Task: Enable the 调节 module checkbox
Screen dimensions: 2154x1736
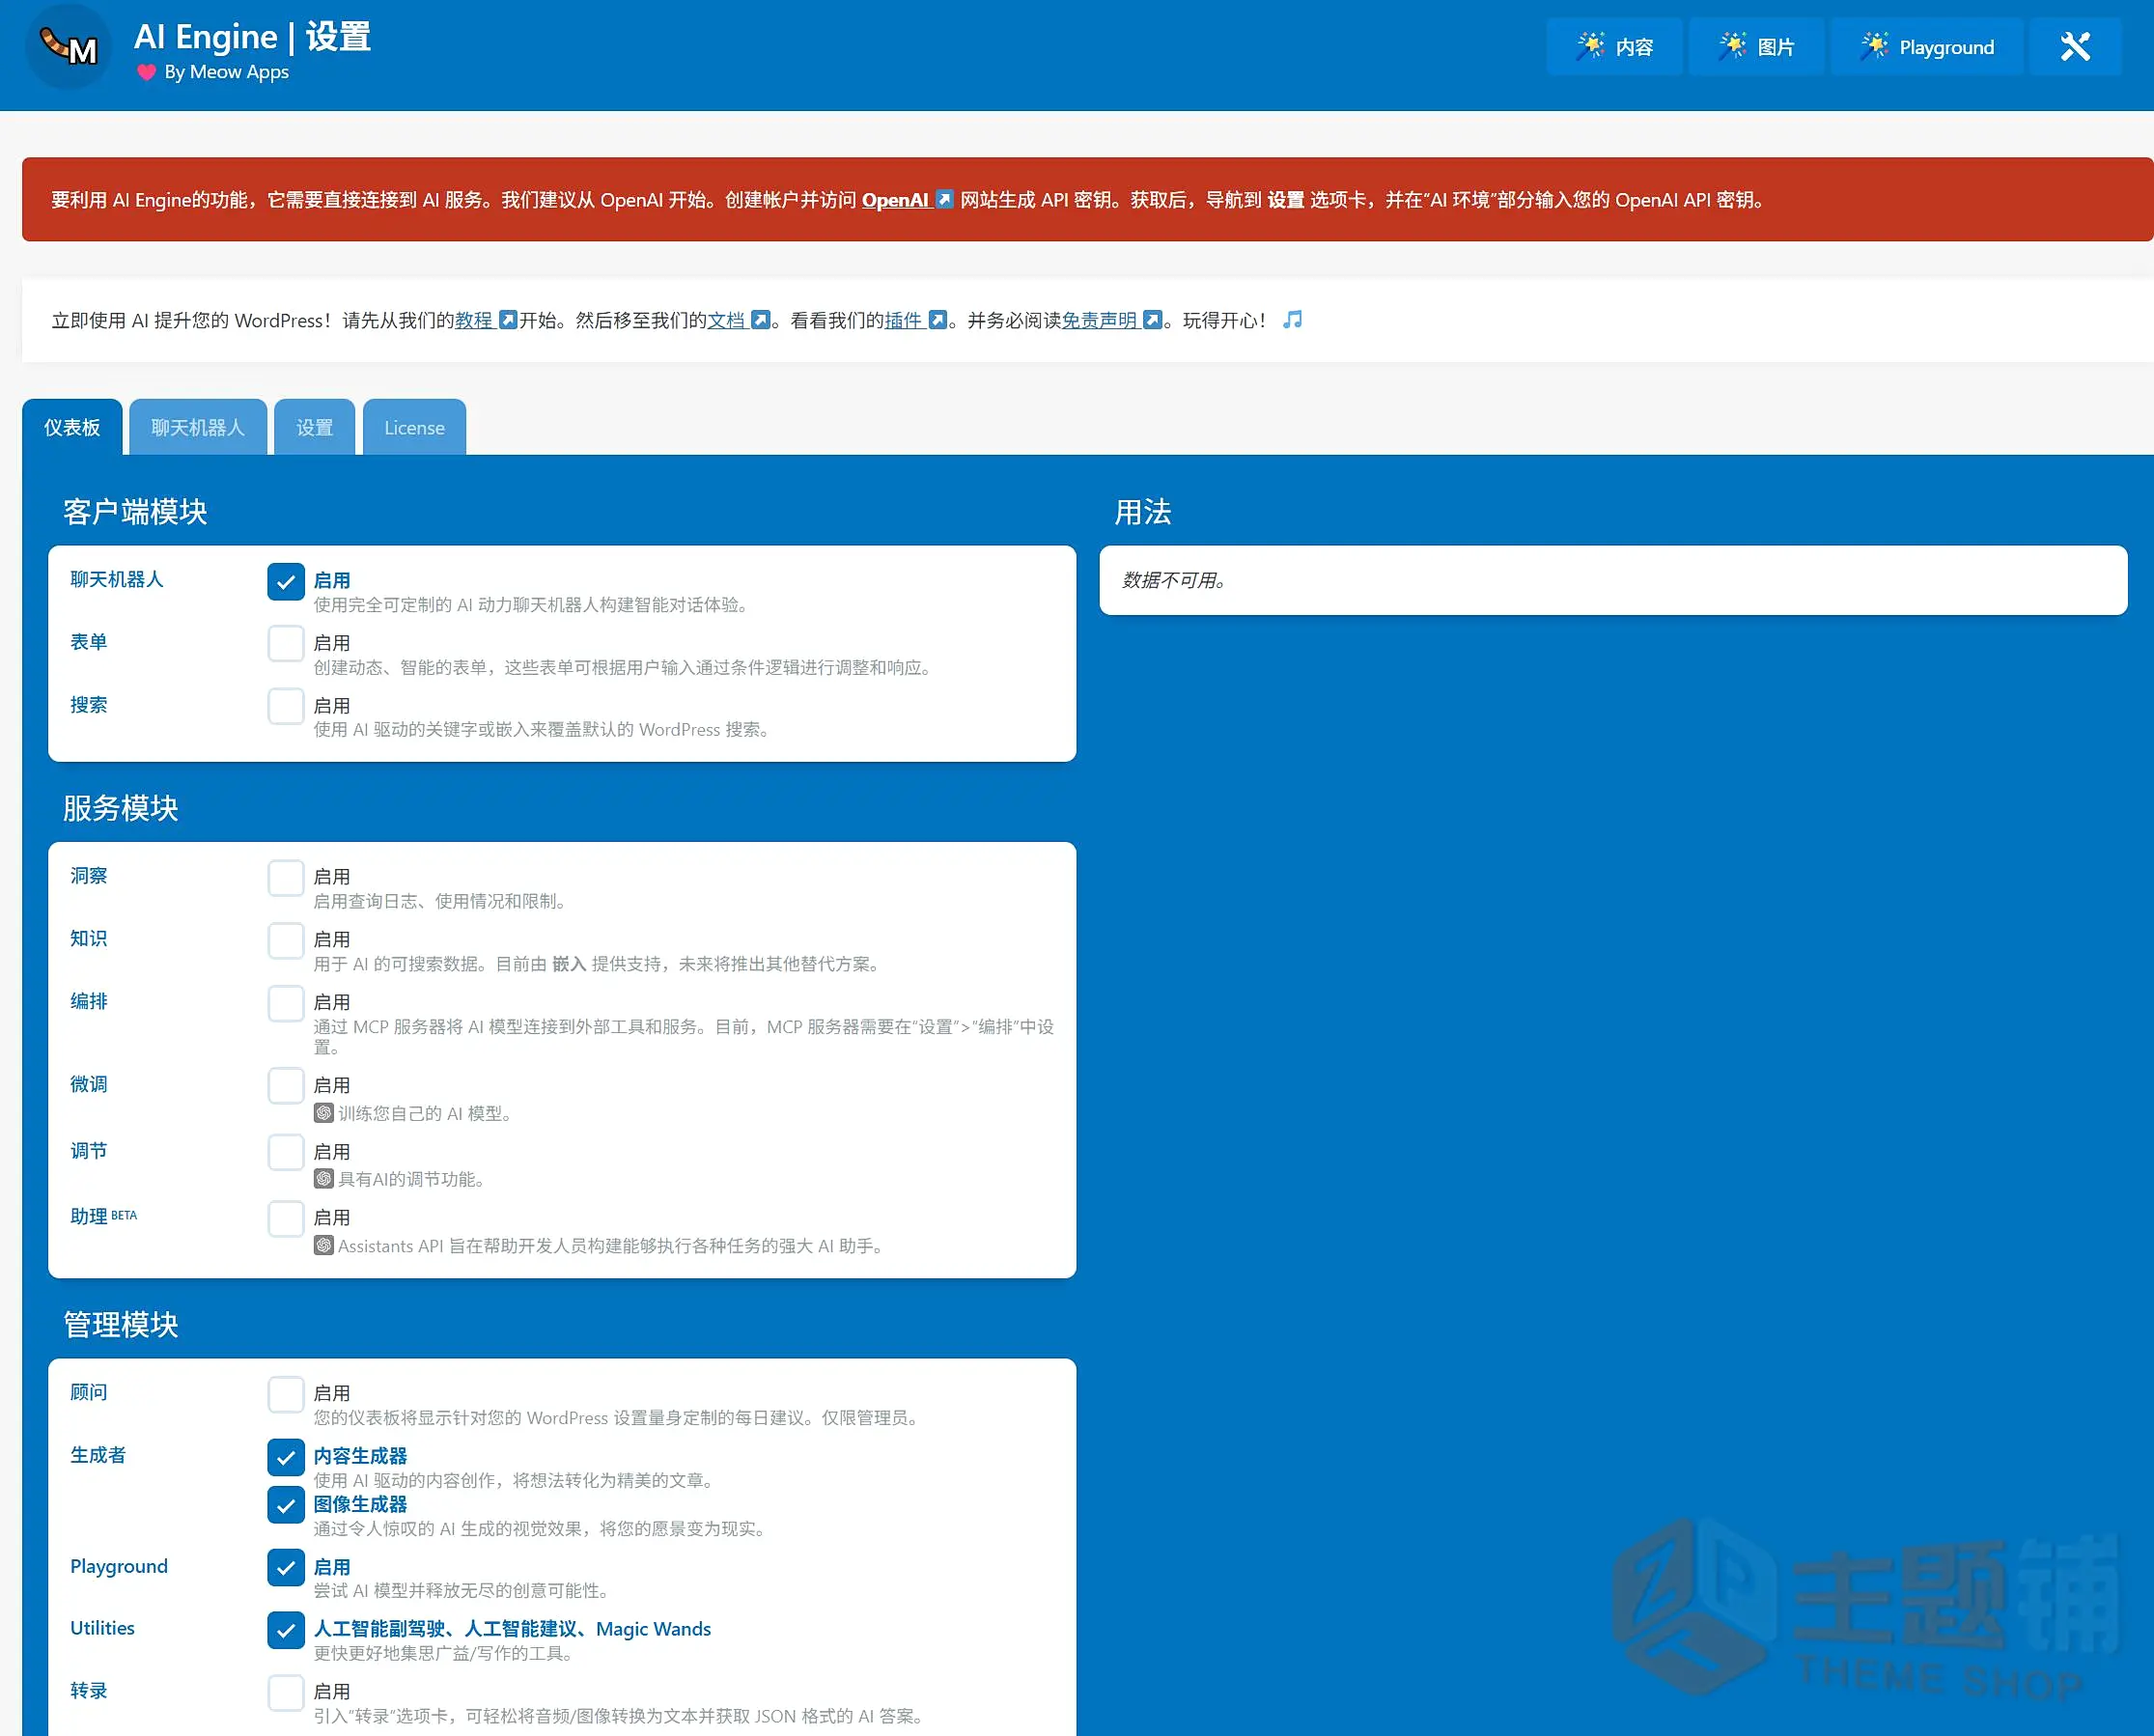Action: [286, 1153]
